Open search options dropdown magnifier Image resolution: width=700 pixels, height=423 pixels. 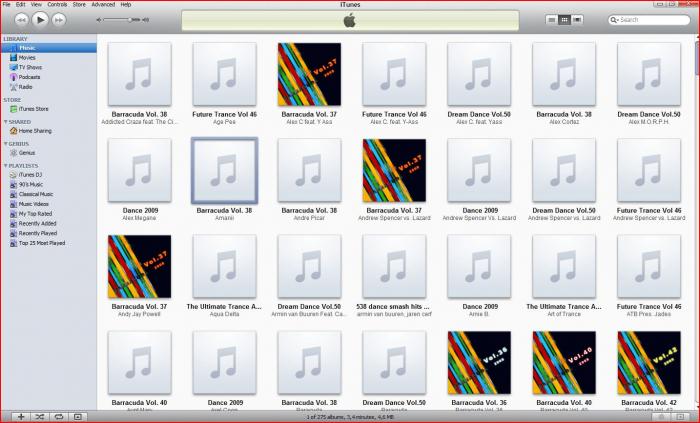pyautogui.click(x=614, y=19)
